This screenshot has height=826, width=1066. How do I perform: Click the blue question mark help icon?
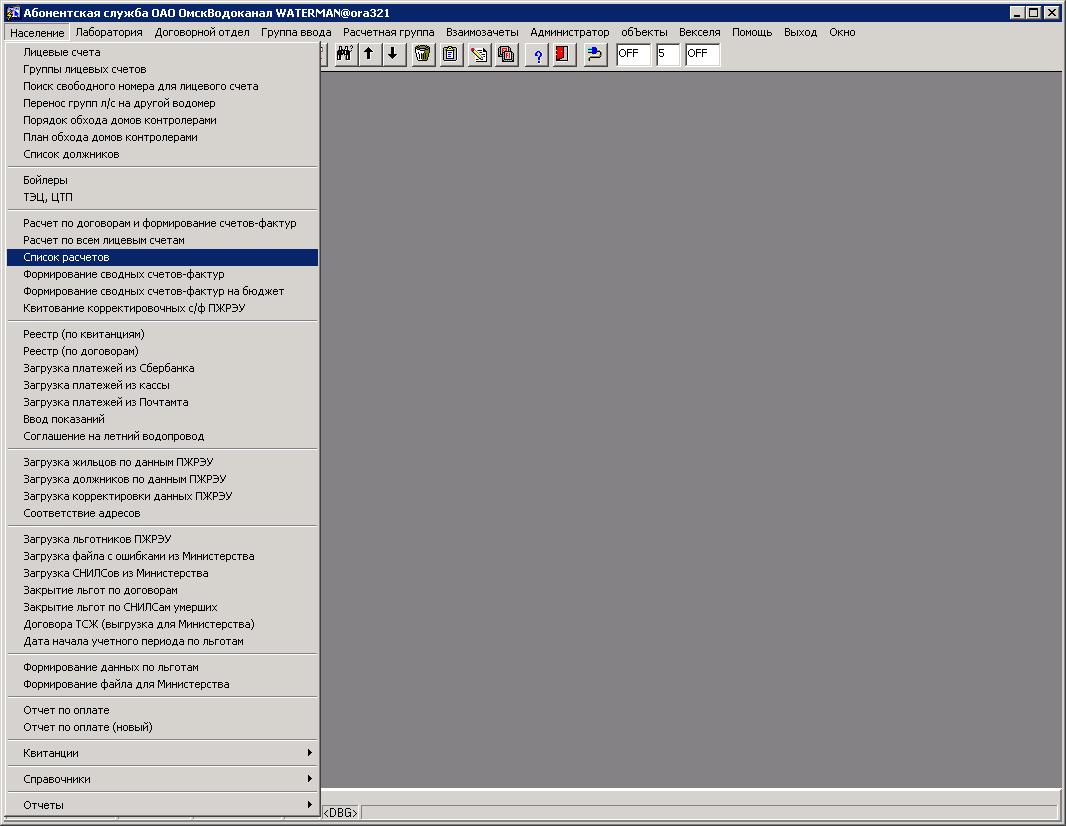537,54
